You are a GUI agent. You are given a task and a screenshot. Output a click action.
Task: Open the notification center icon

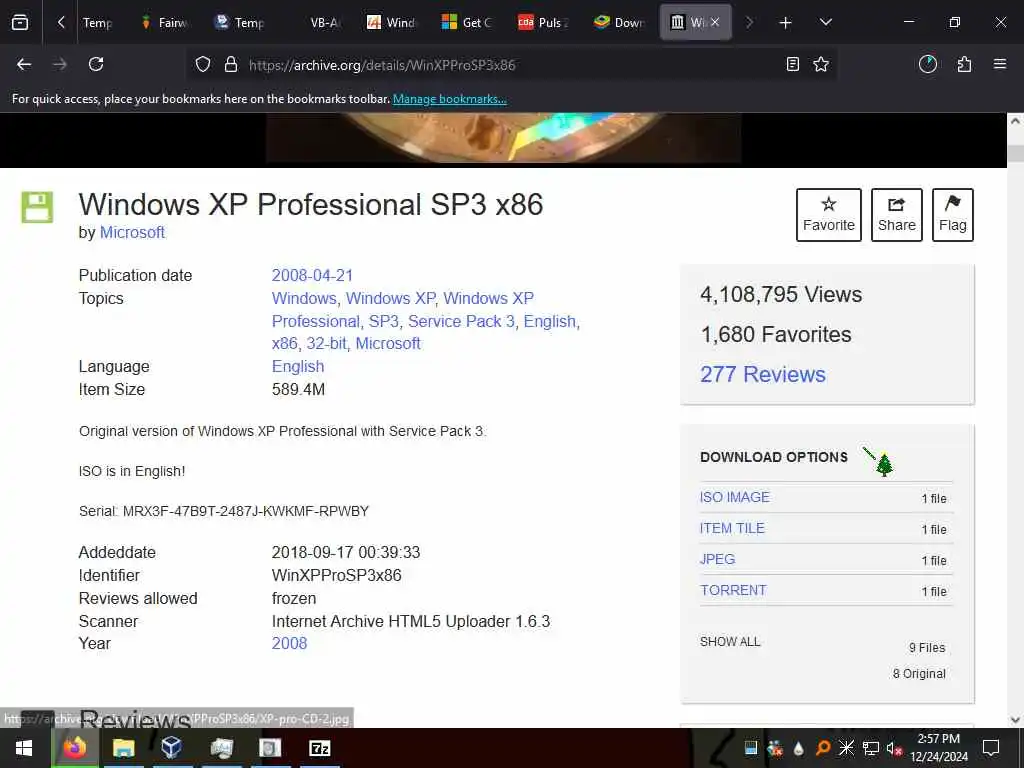[991, 748]
